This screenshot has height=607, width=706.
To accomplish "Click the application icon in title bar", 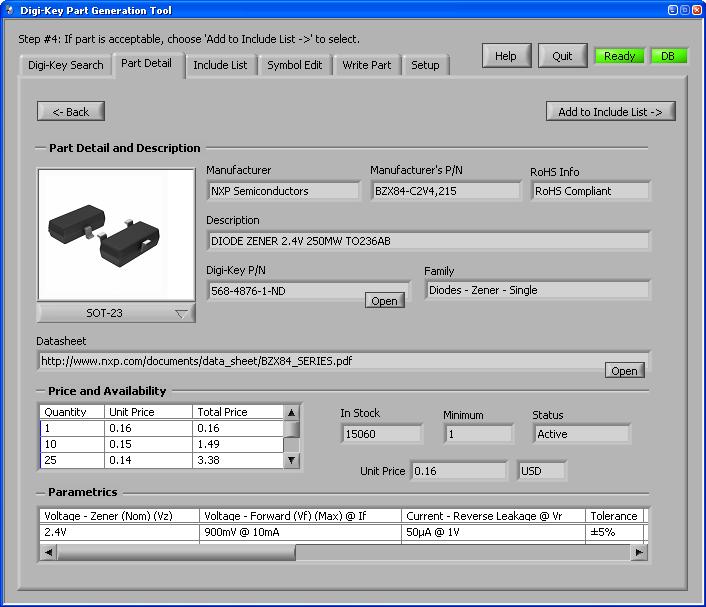I will [9, 10].
